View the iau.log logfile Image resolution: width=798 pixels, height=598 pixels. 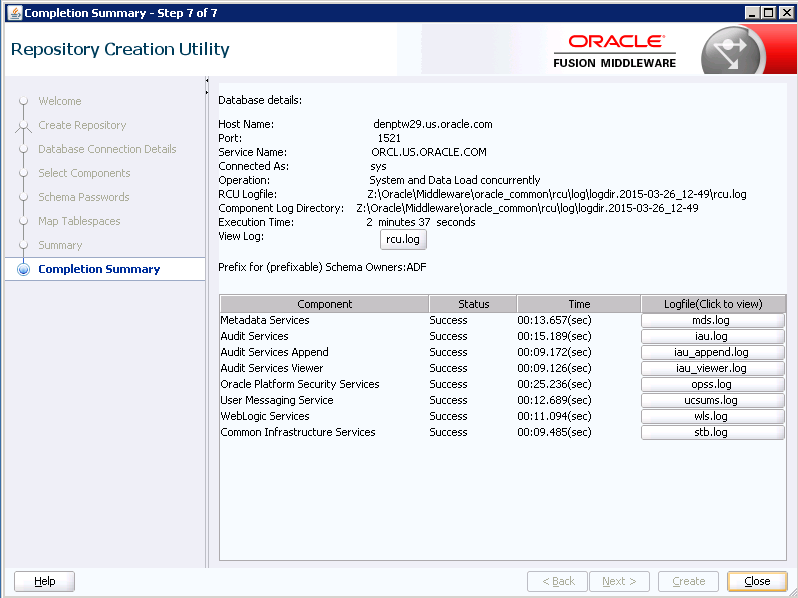tap(712, 336)
